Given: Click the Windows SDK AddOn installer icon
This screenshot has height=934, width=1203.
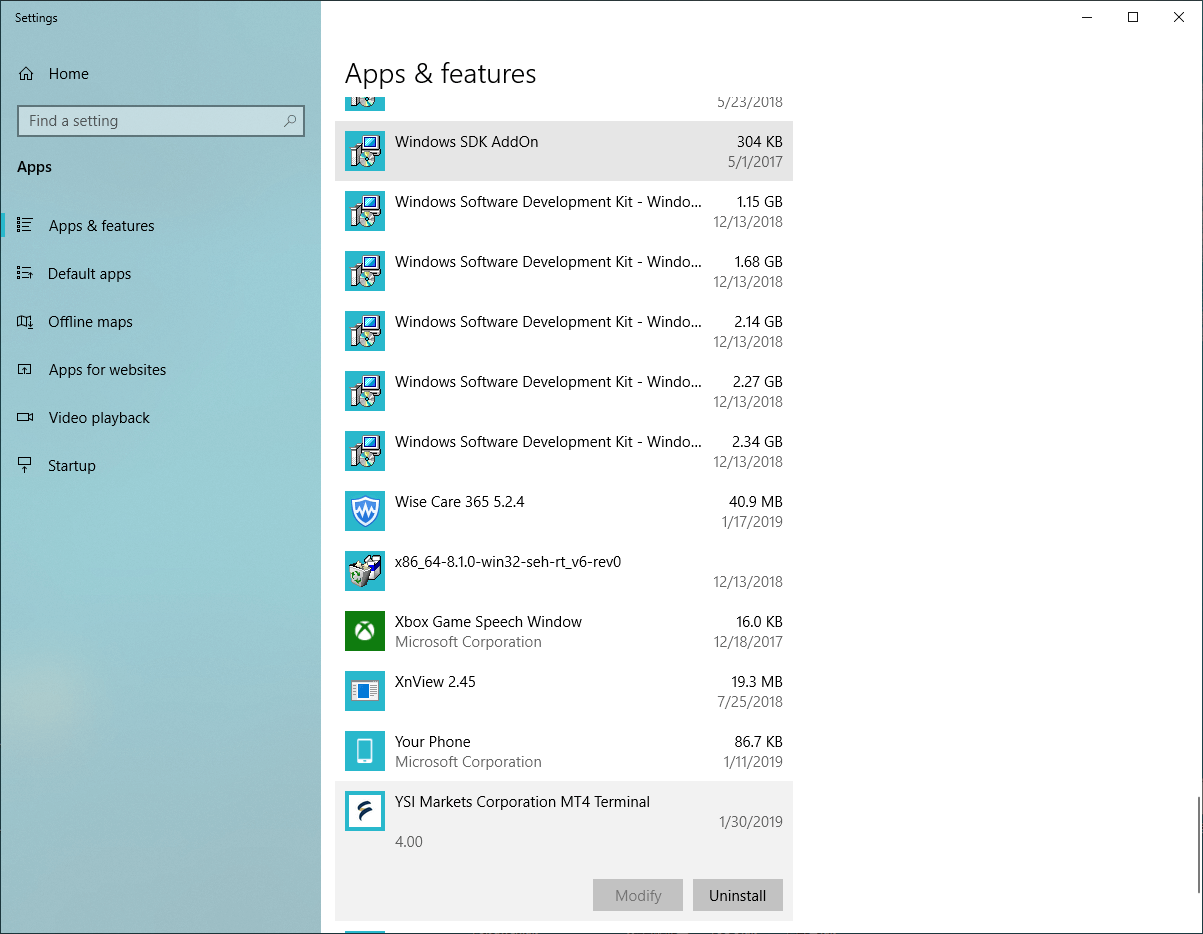Looking at the screenshot, I should [365, 151].
